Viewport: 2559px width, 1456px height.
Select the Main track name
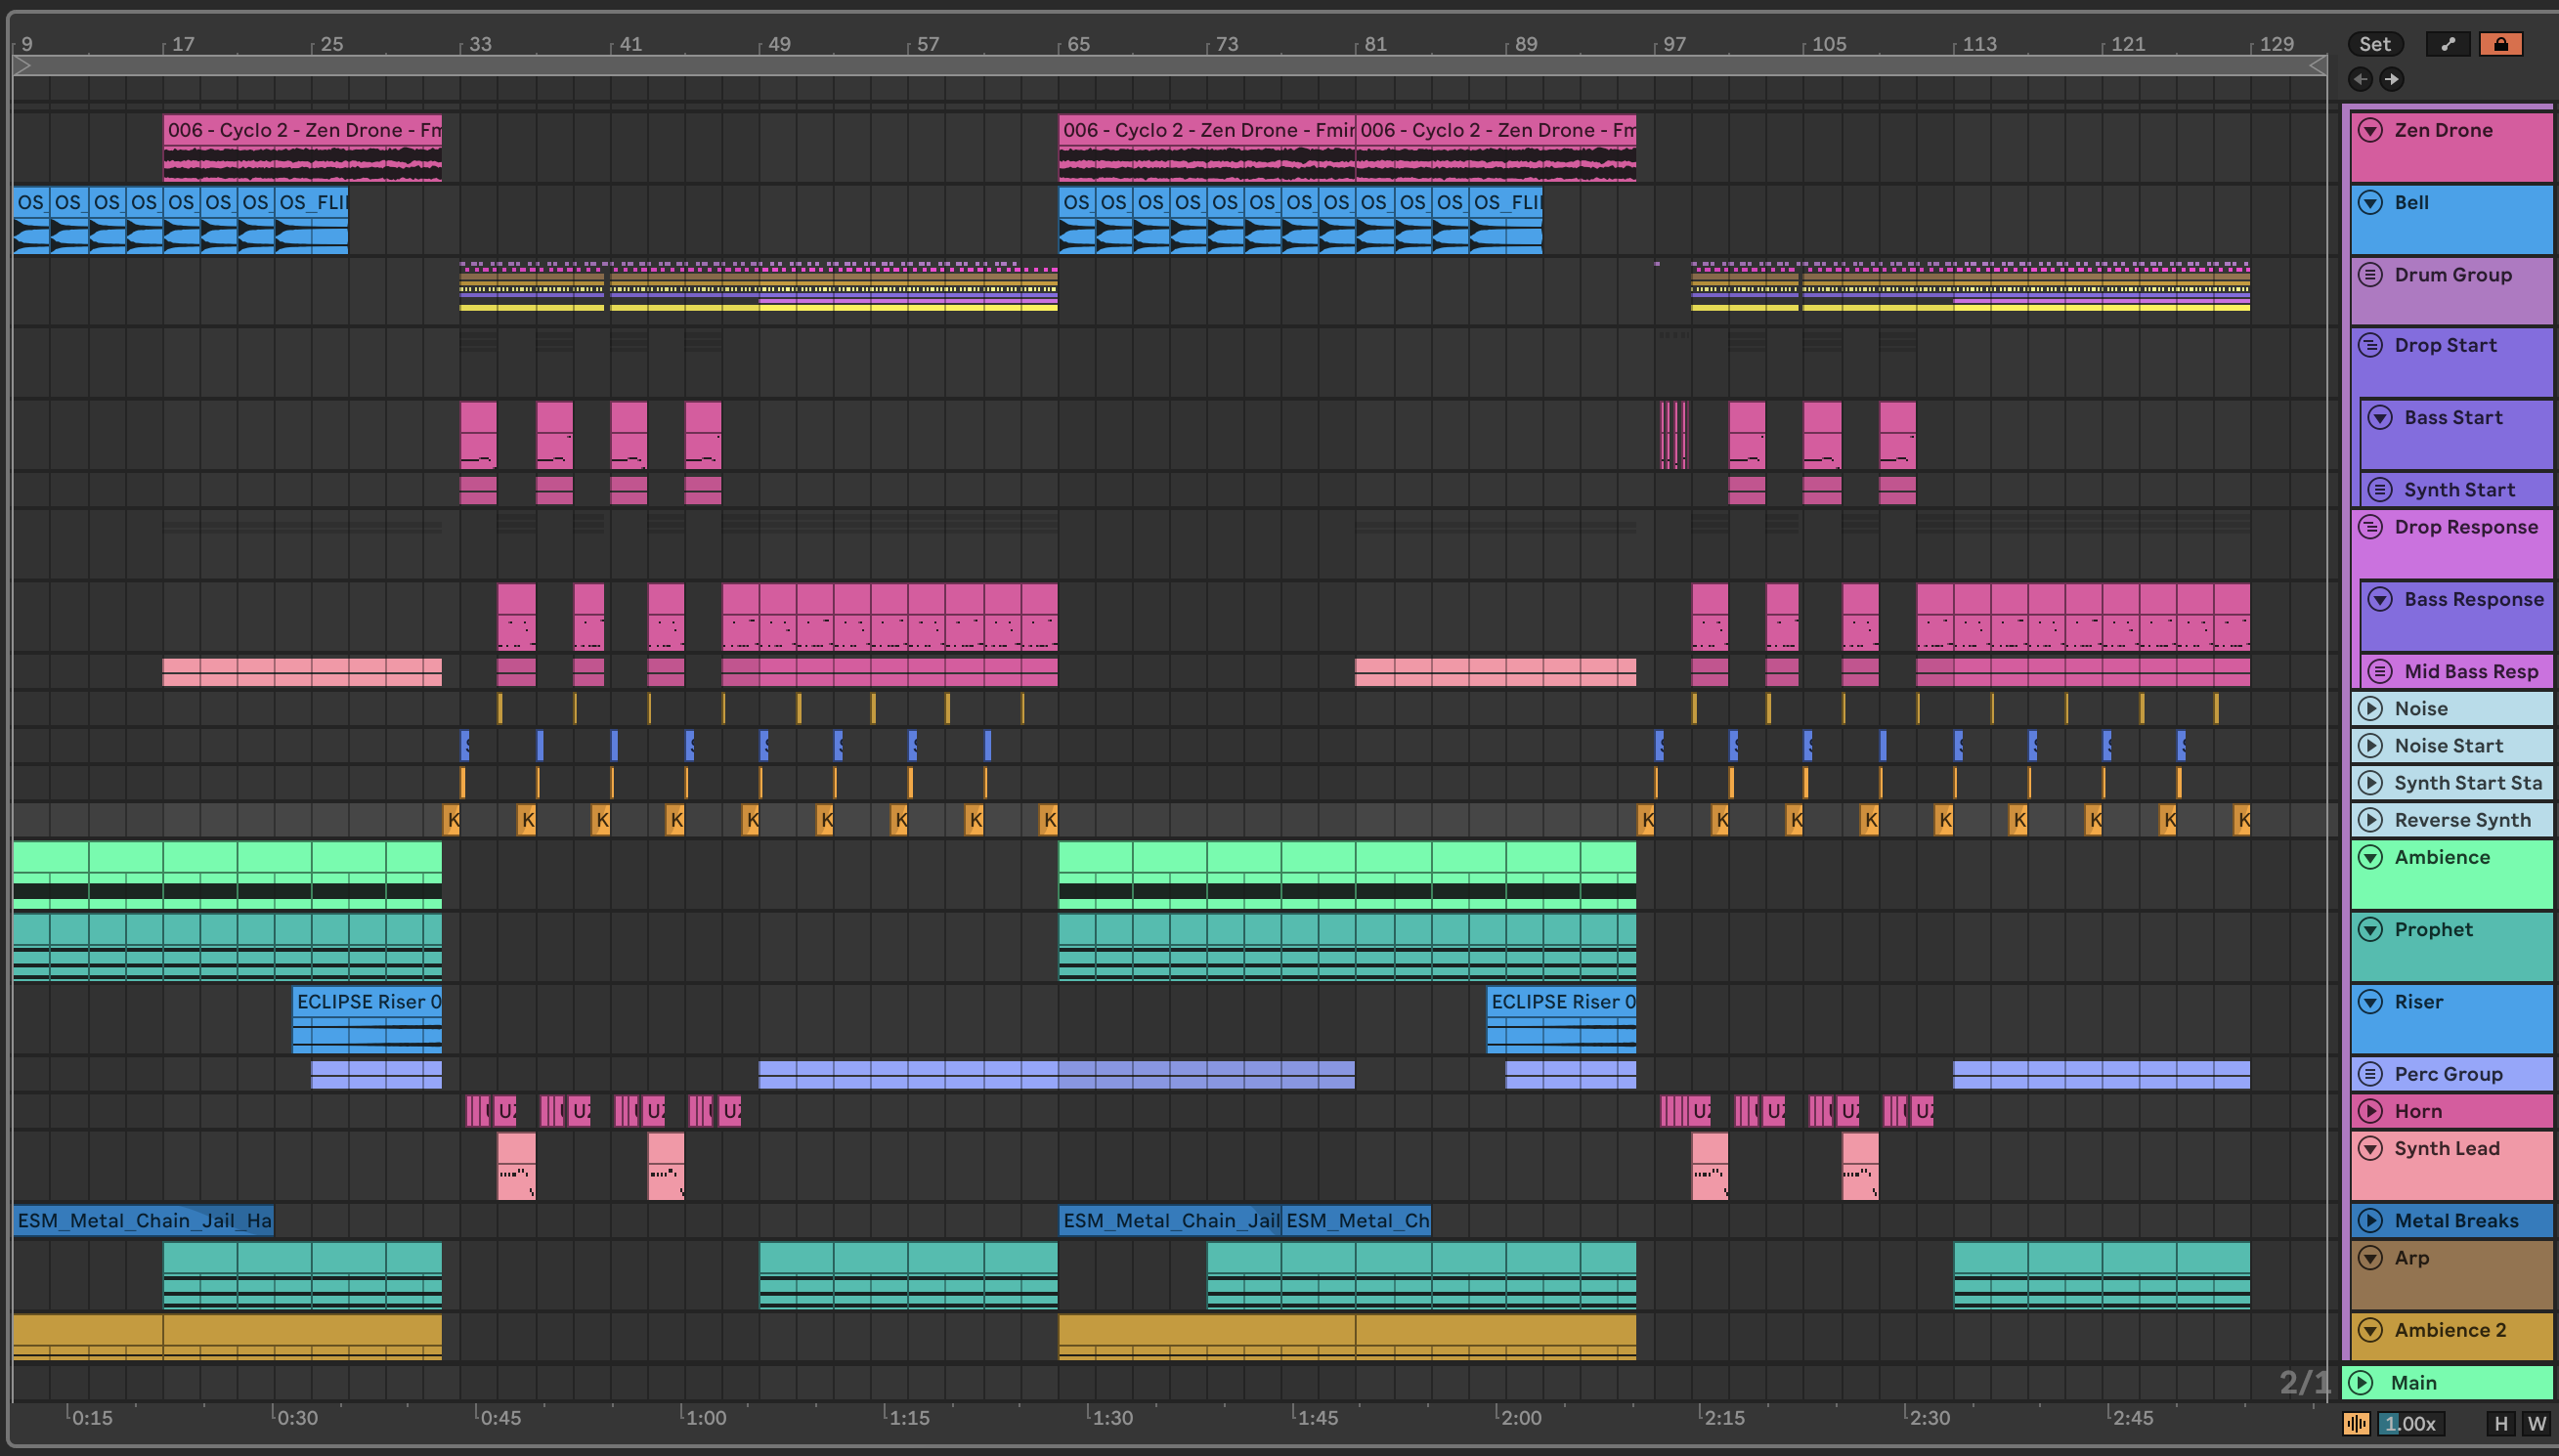tap(2413, 1383)
